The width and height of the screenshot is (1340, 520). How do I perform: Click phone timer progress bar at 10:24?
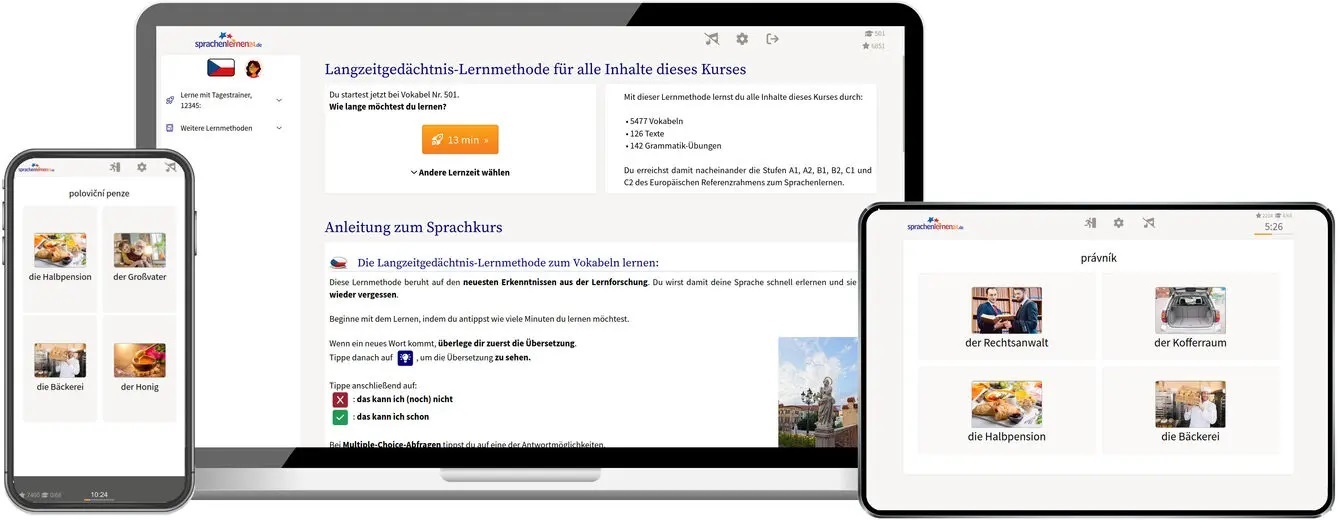click(x=100, y=500)
